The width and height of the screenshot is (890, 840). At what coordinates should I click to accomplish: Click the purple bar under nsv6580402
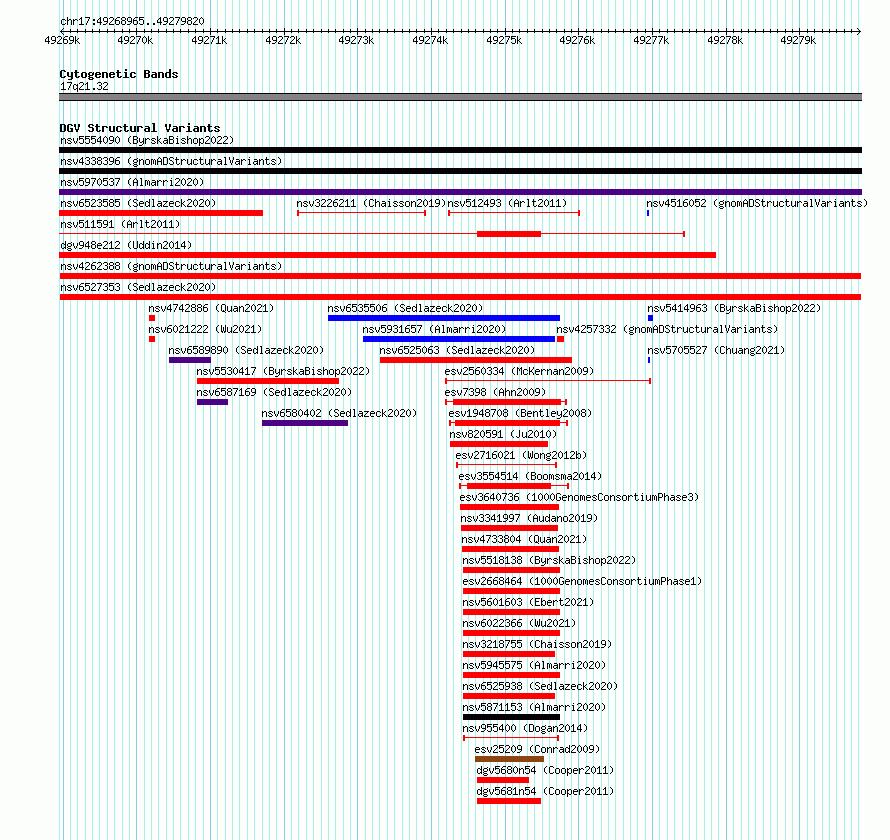(x=305, y=423)
